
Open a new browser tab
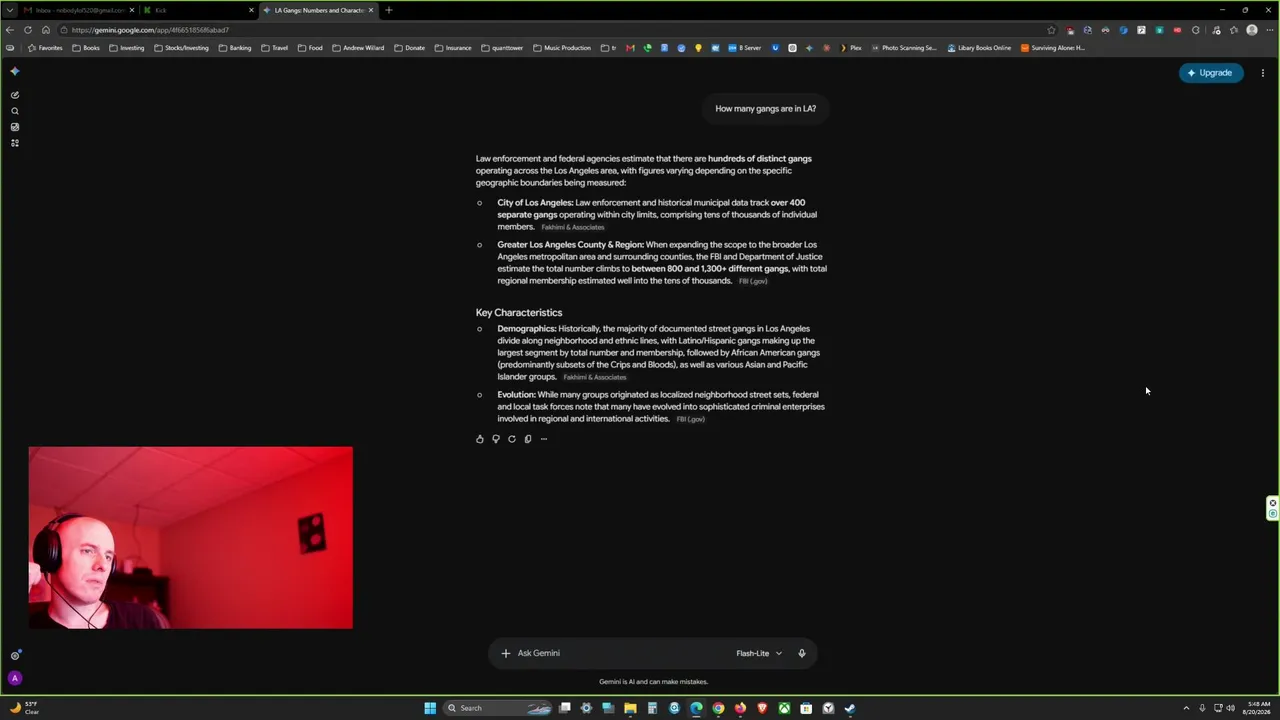click(388, 10)
